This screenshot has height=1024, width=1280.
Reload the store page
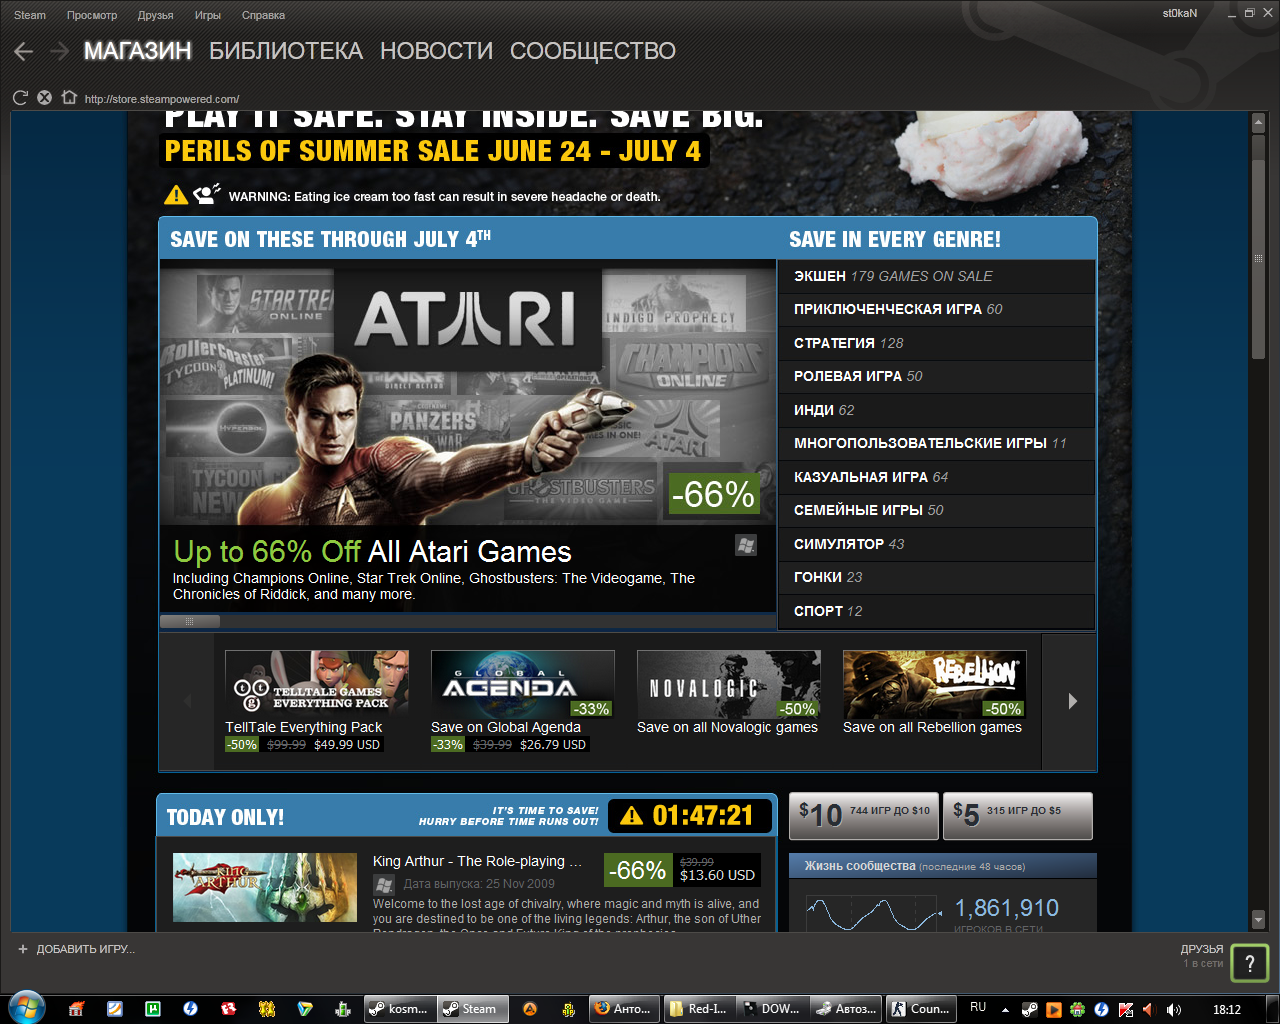[x=20, y=98]
